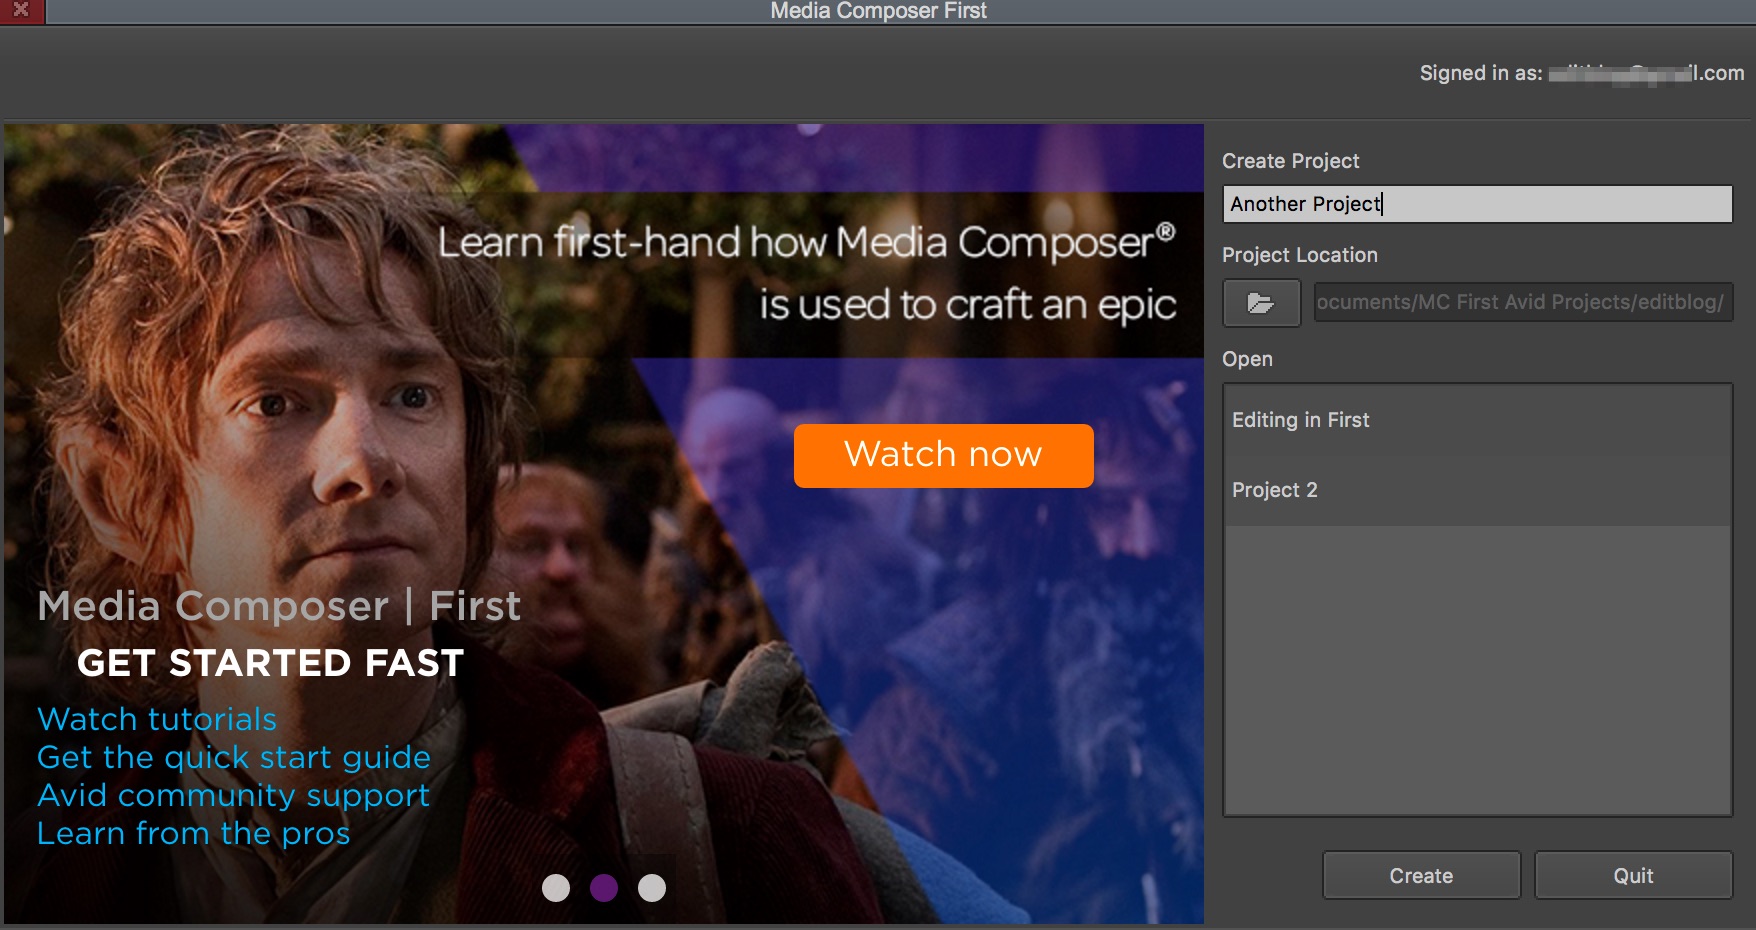The image size is (1756, 930).
Task: Open the Watch tutorials link
Action: [x=157, y=719]
